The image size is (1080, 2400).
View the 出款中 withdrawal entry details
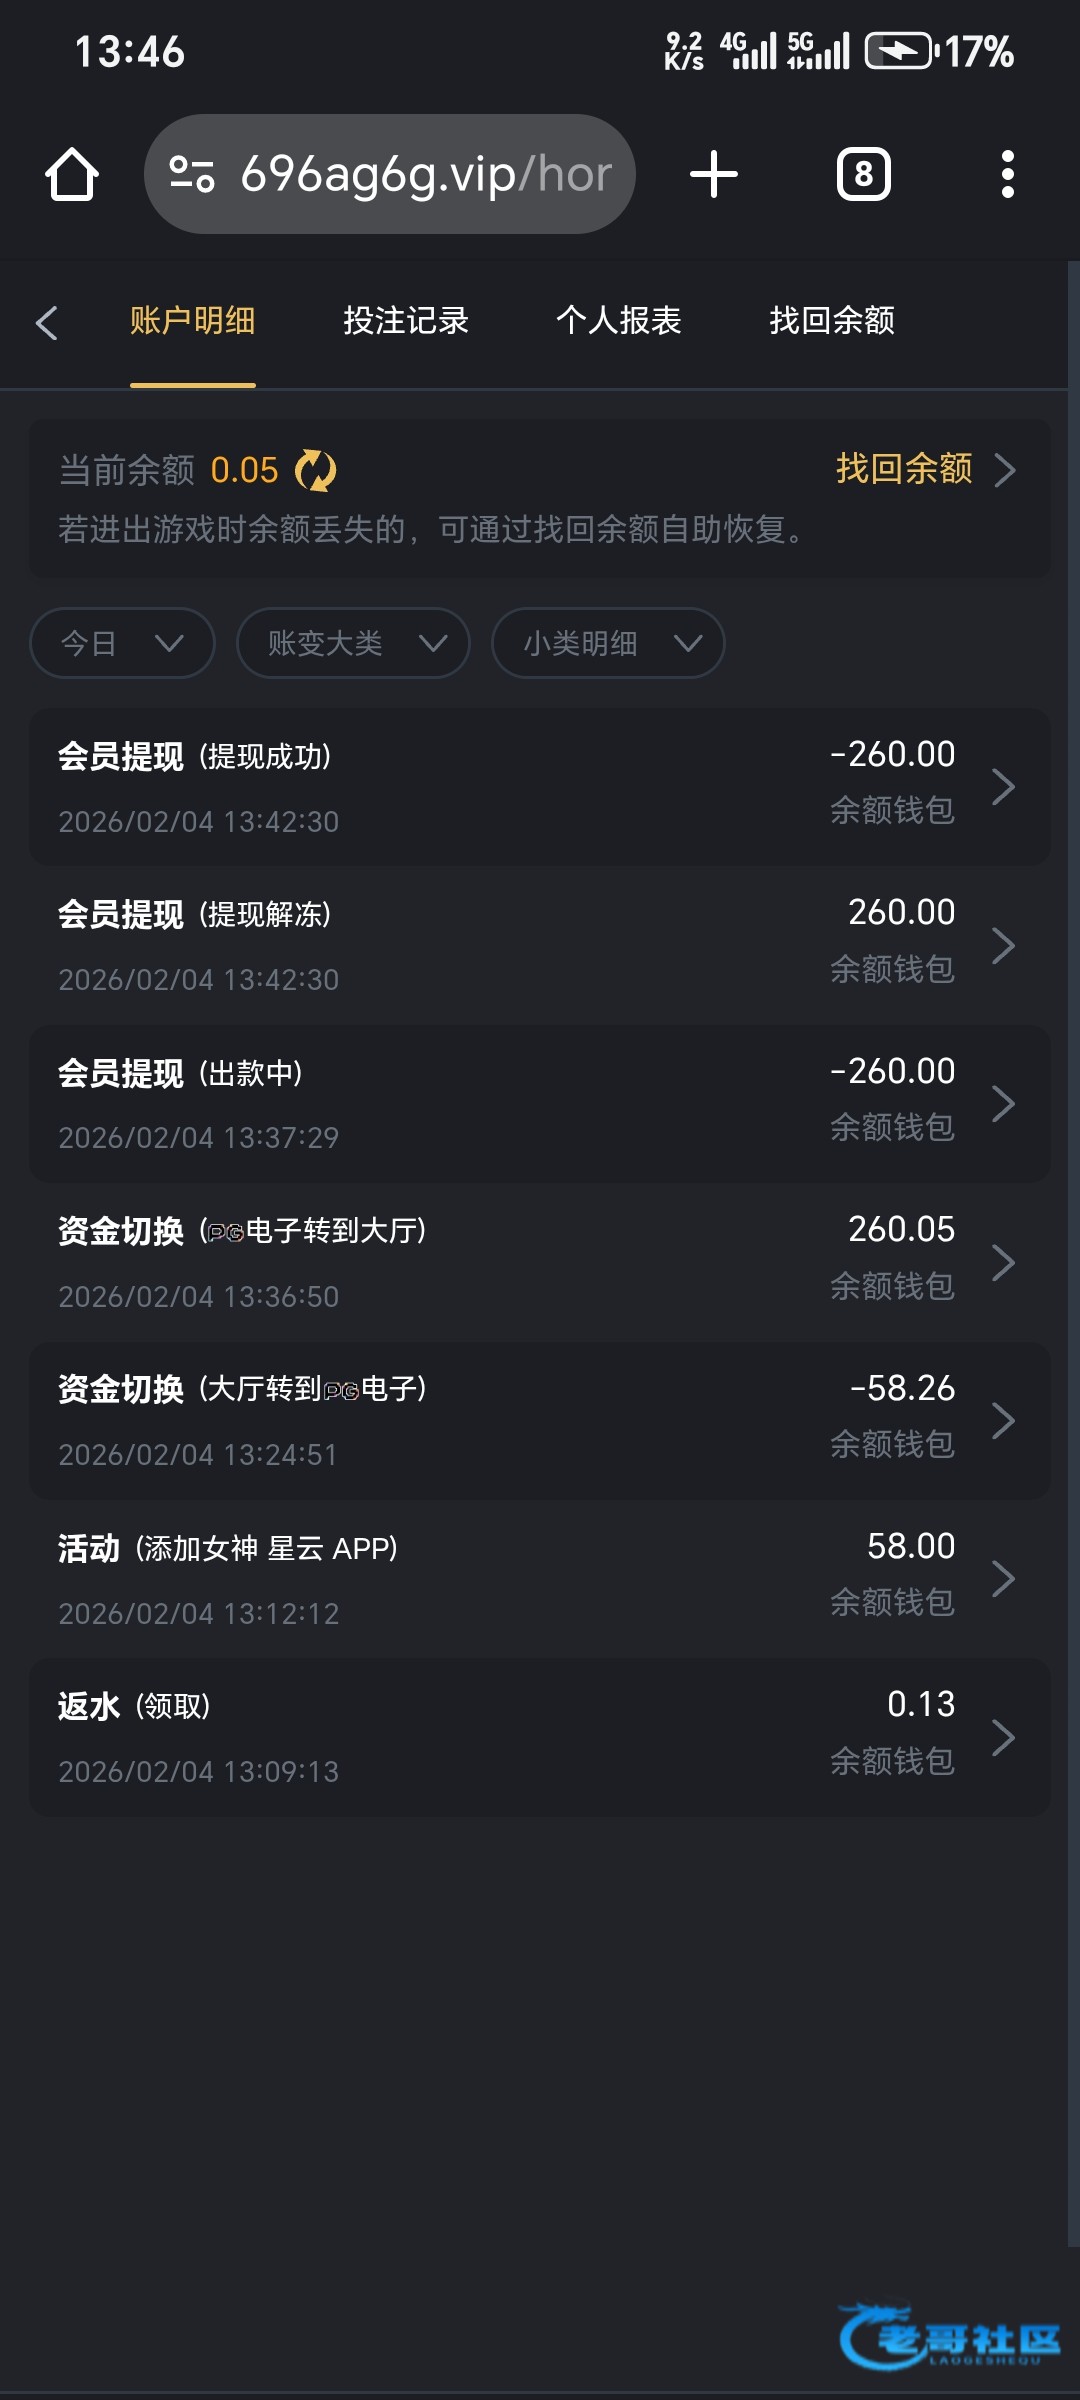coord(540,1104)
